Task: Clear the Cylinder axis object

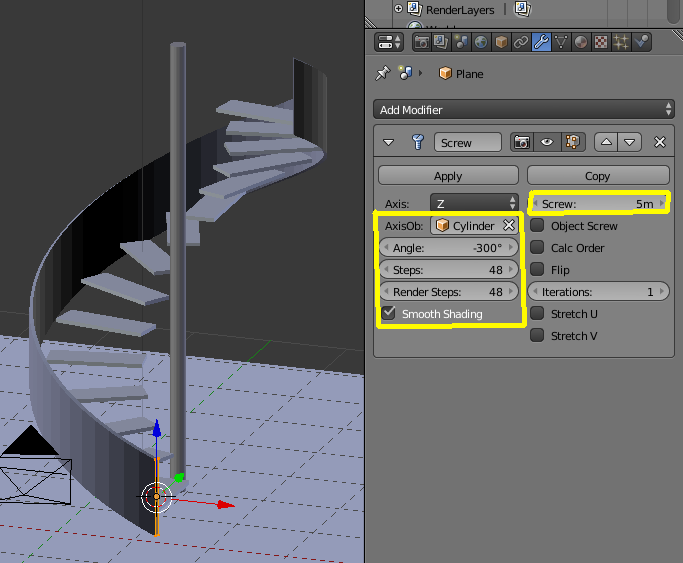Action: tap(509, 226)
